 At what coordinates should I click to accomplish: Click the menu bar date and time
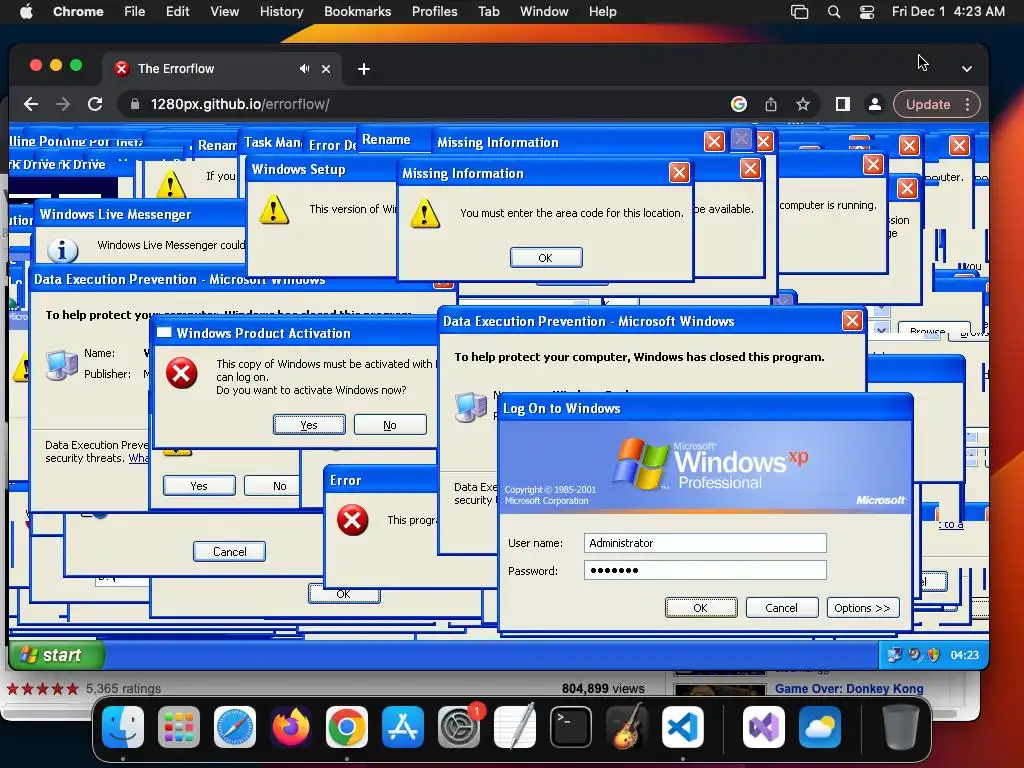[948, 12]
